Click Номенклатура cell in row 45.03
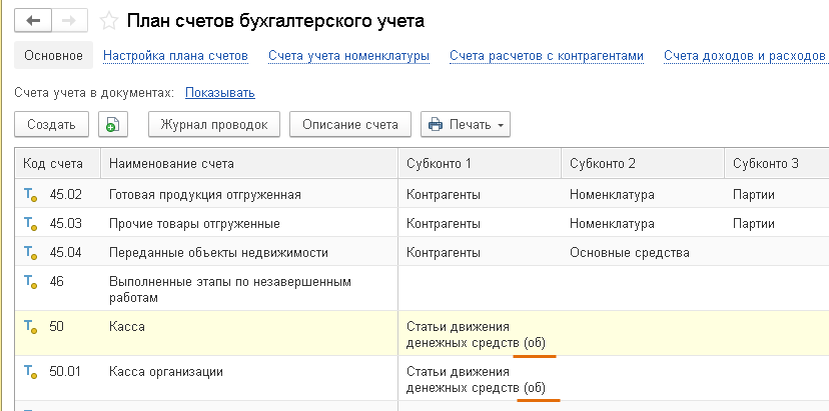Viewport: 829px width, 411px height. pyautogui.click(x=612, y=224)
